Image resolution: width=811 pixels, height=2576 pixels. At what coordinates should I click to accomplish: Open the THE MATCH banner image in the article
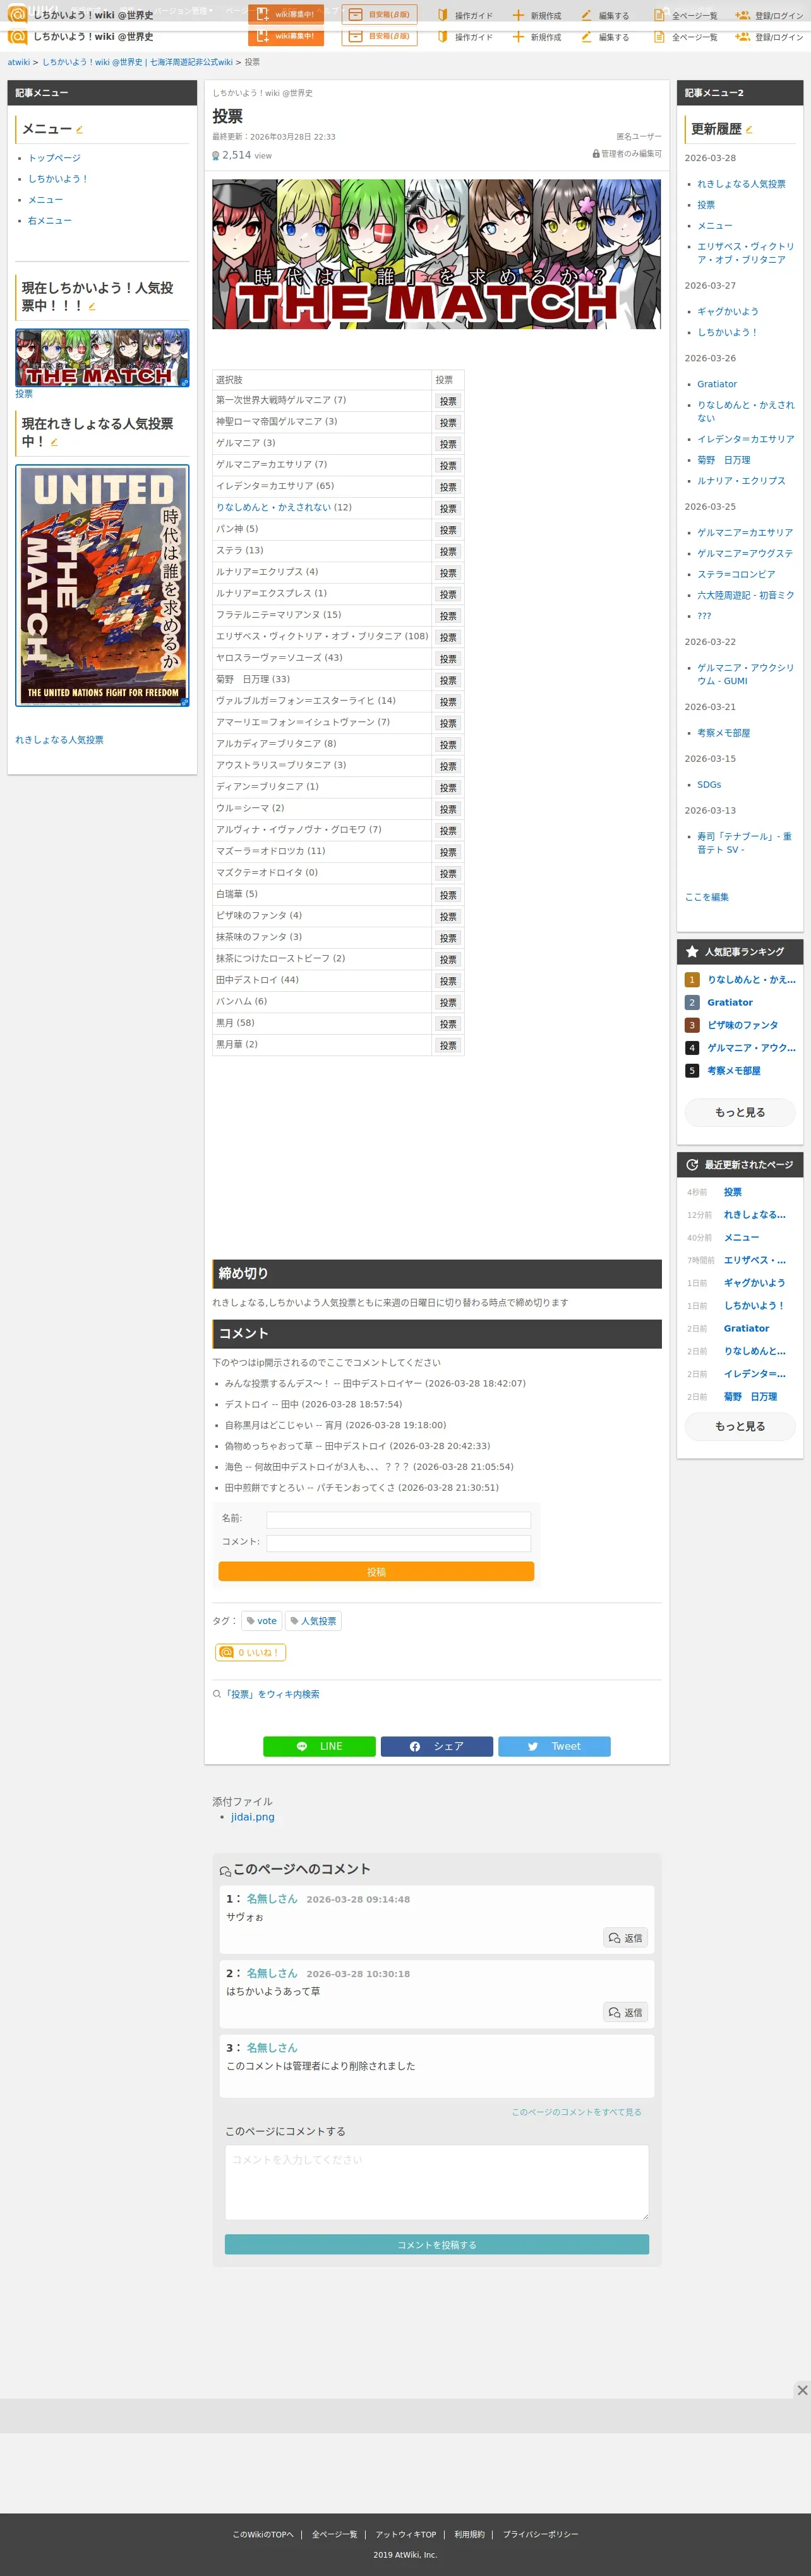pos(436,254)
